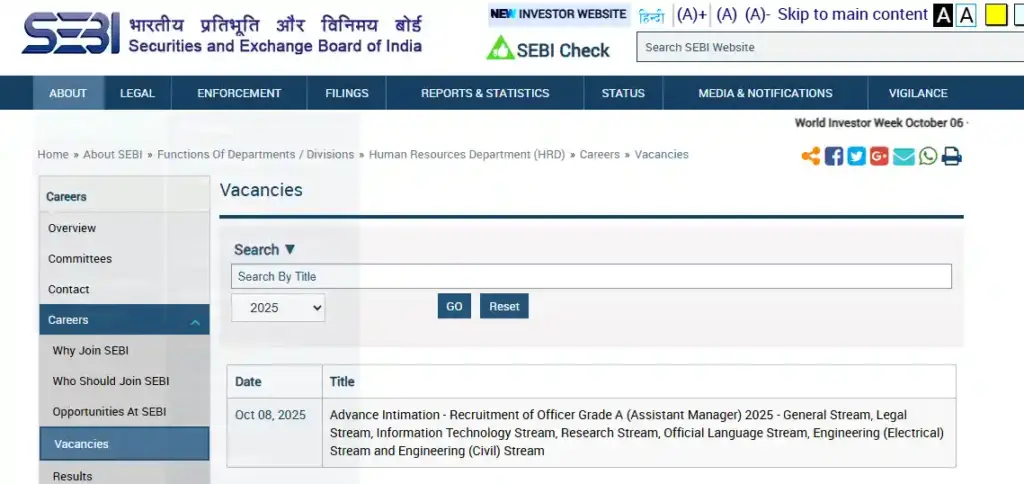
Task: Go to homepage via SEBI logo
Action: (70, 35)
